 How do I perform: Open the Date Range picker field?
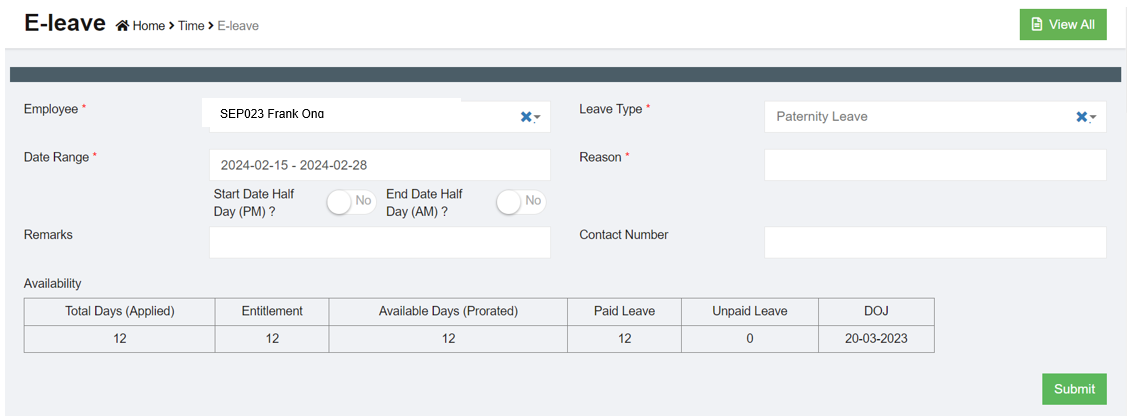379,165
